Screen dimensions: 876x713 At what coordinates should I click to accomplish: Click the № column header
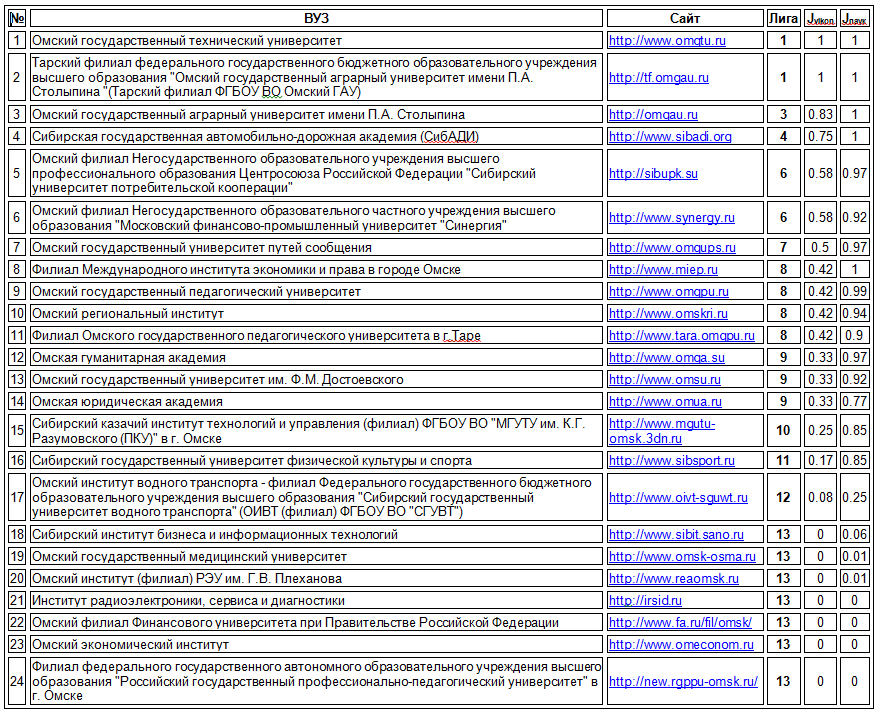[16, 19]
